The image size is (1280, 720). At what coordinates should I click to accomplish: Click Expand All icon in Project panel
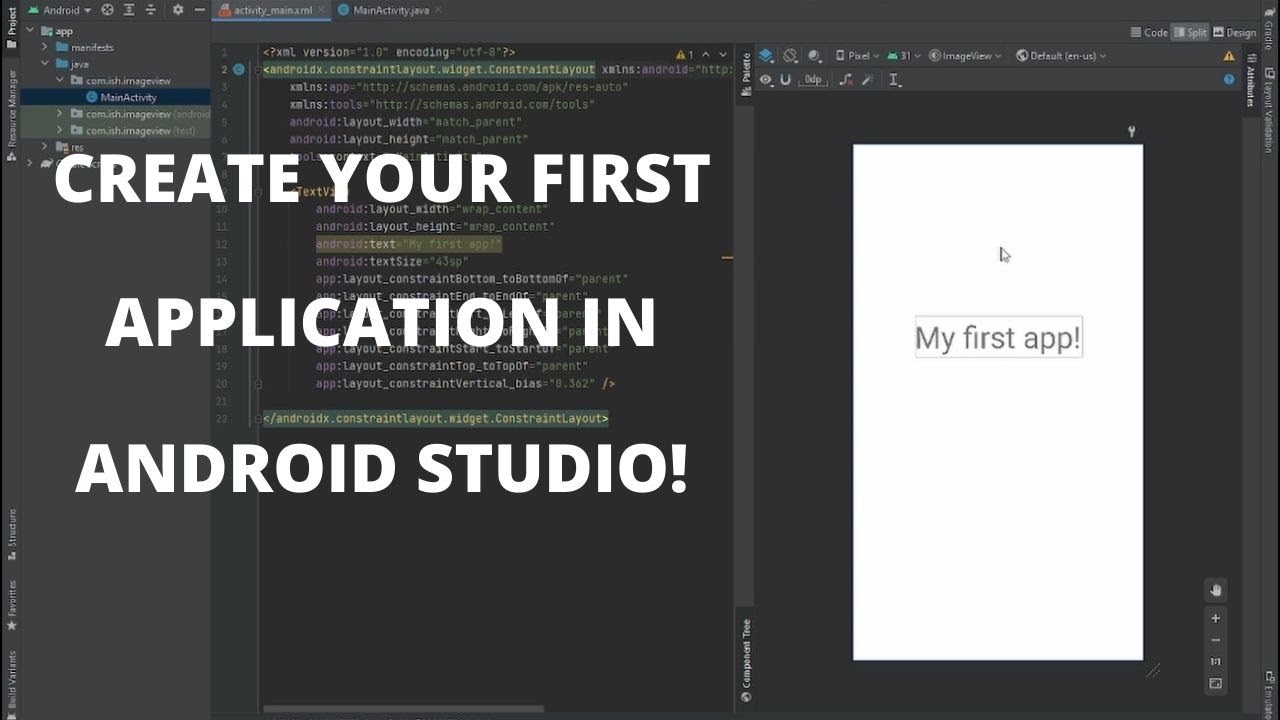tap(129, 10)
